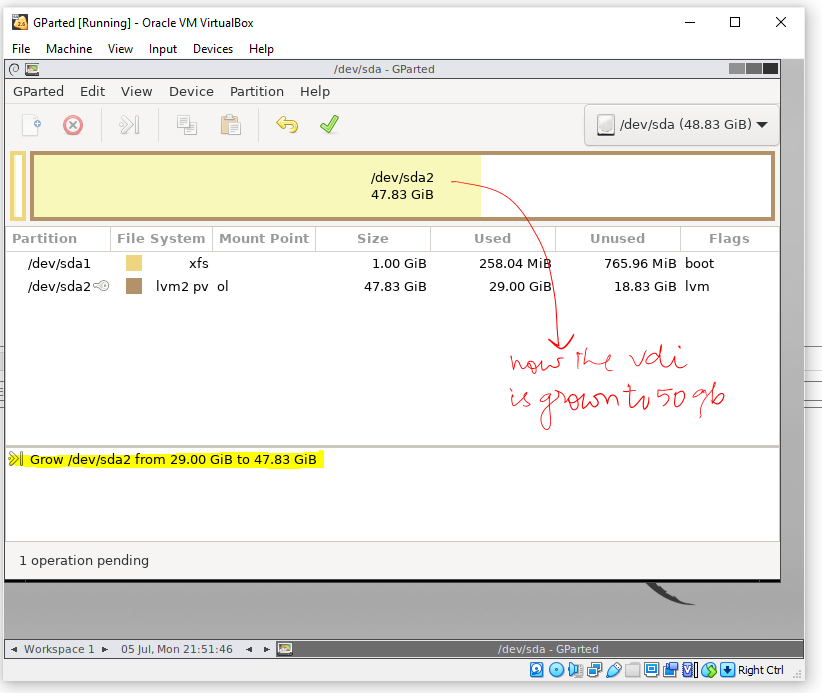Viewport: 822px width, 693px height.
Task: Click the New partition toolbar icon
Action: pyautogui.click(x=32, y=125)
